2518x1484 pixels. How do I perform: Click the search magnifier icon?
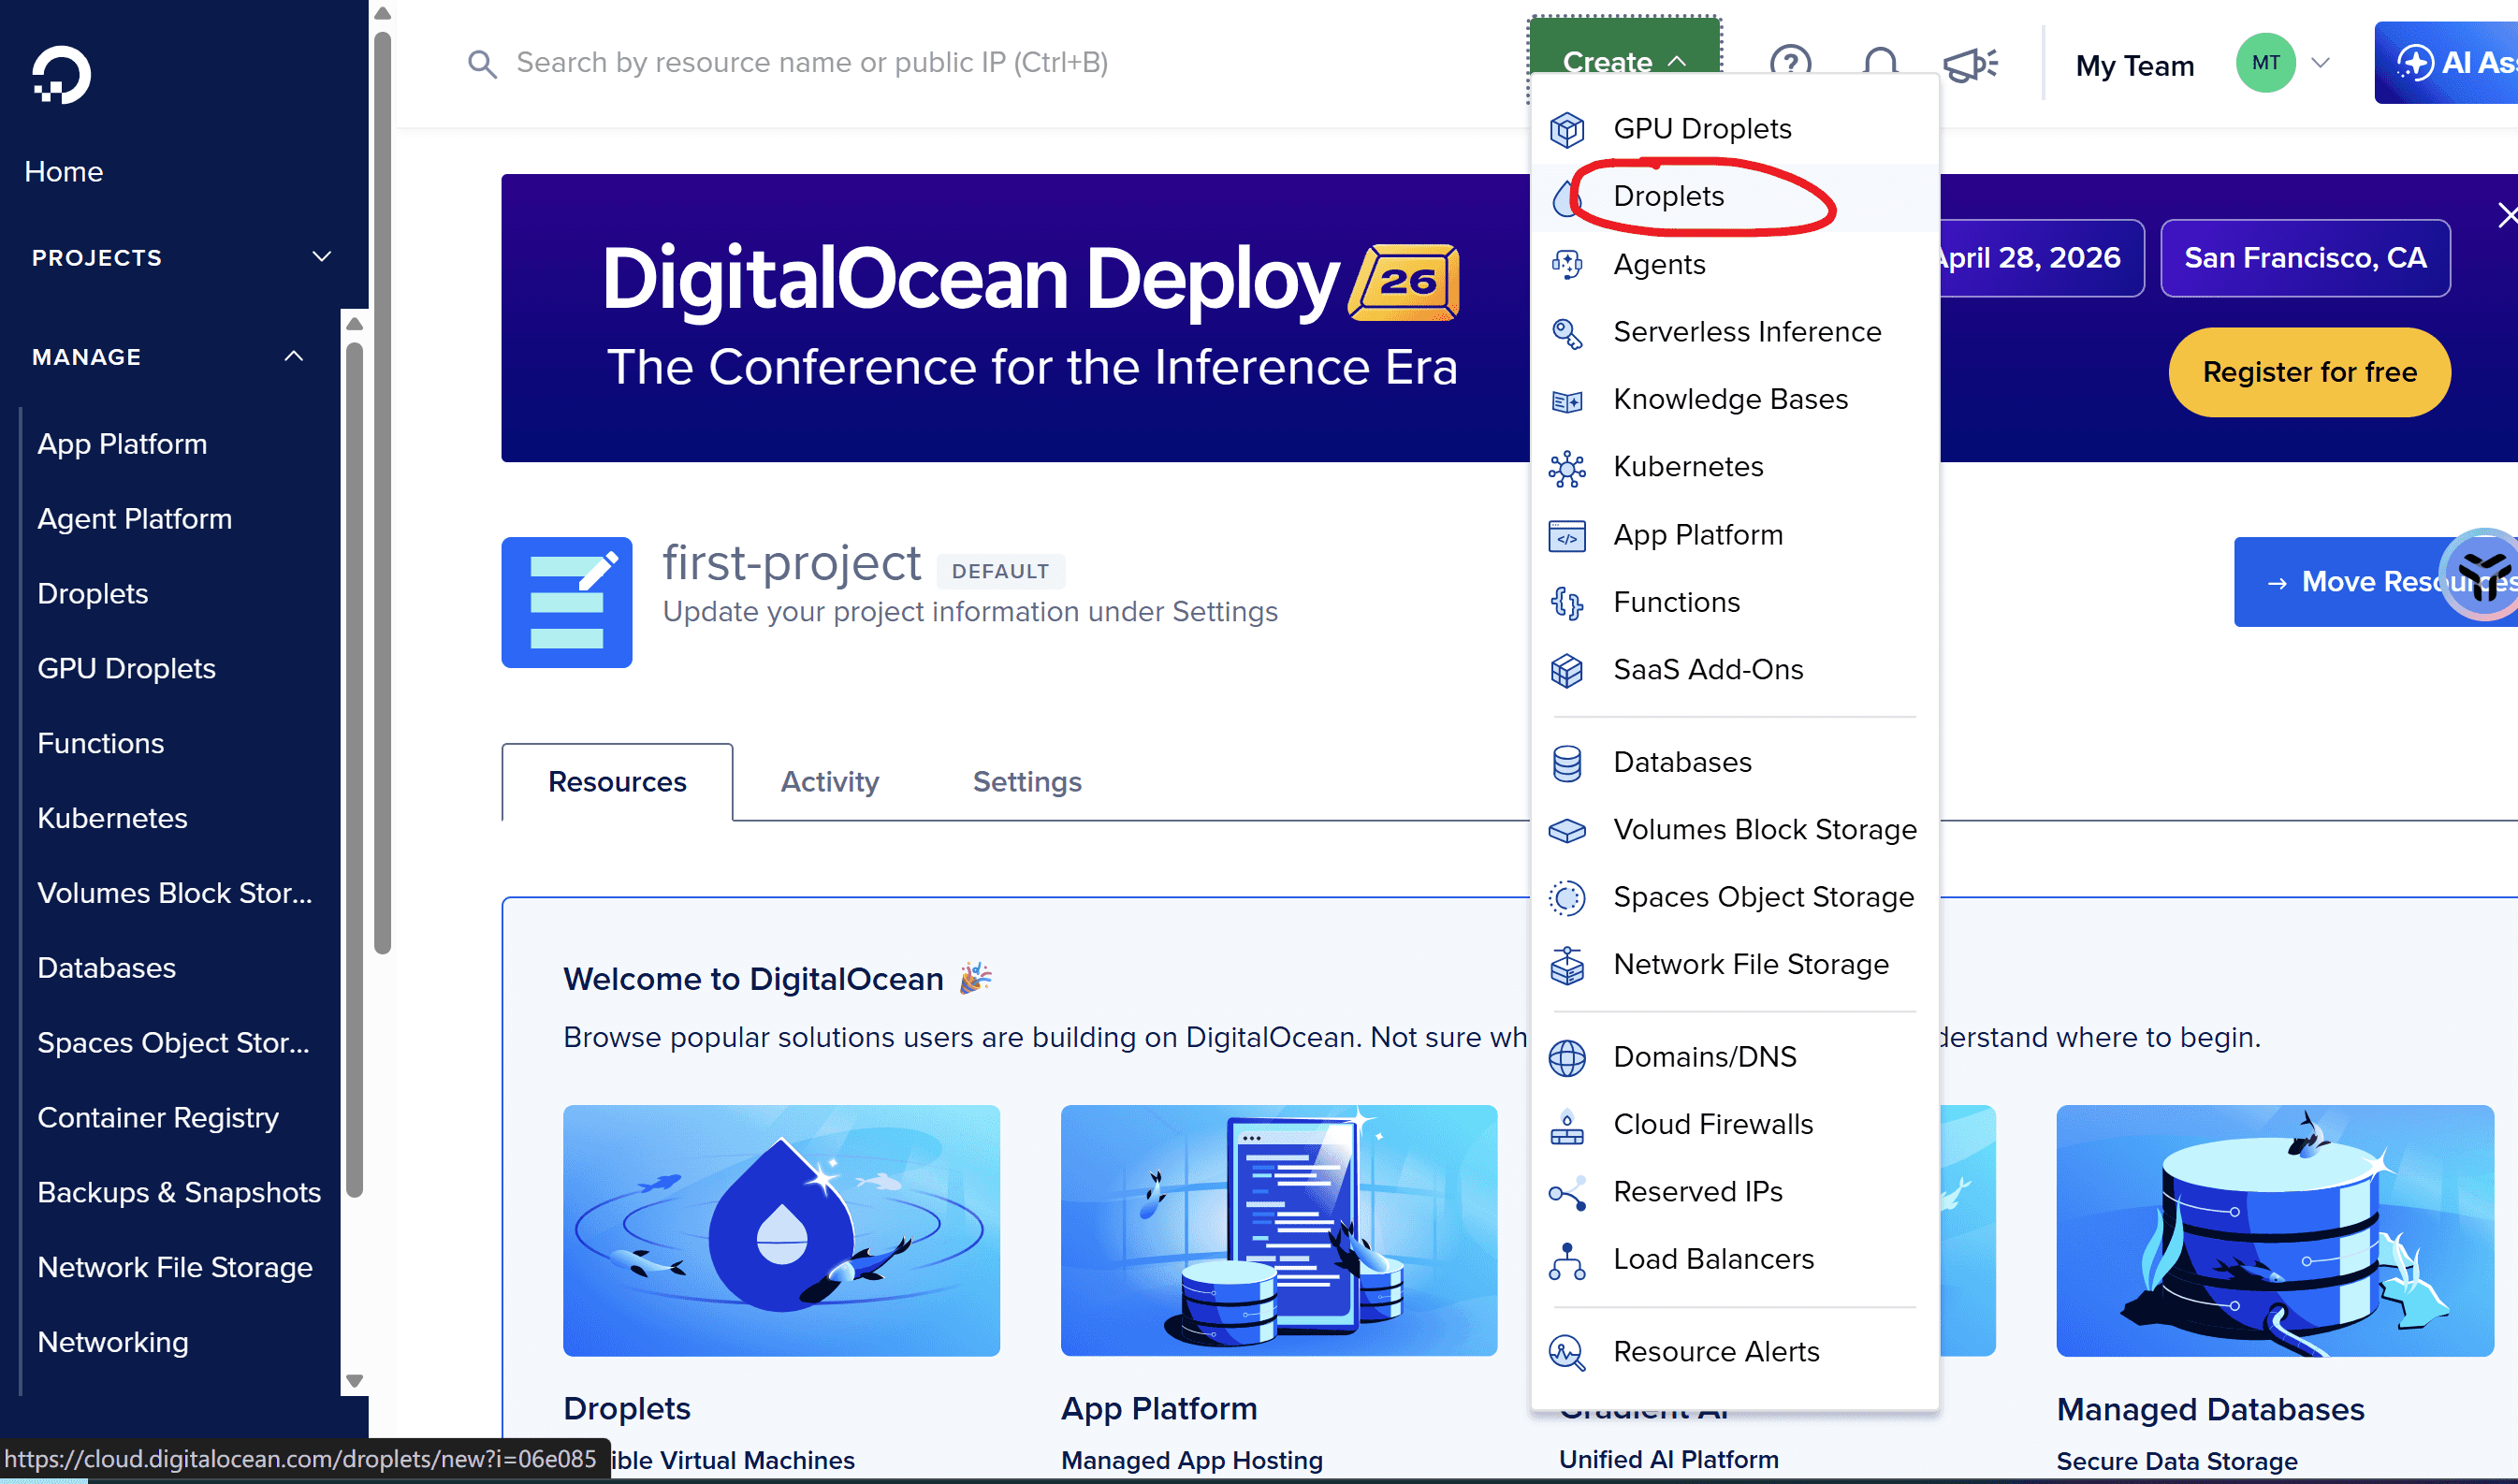482,64
